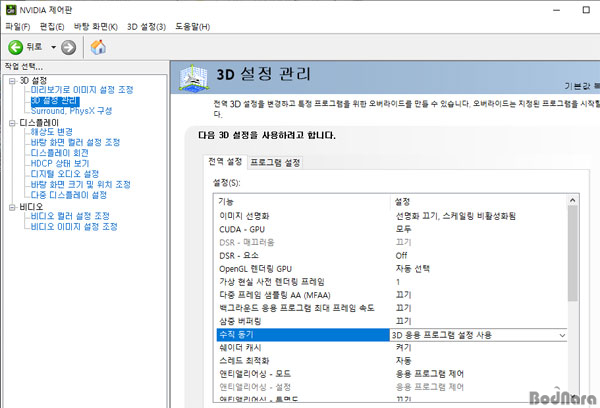This screenshot has height=408, width=600.
Task: Open the 바탕 화면(K) menu
Action: point(96,27)
